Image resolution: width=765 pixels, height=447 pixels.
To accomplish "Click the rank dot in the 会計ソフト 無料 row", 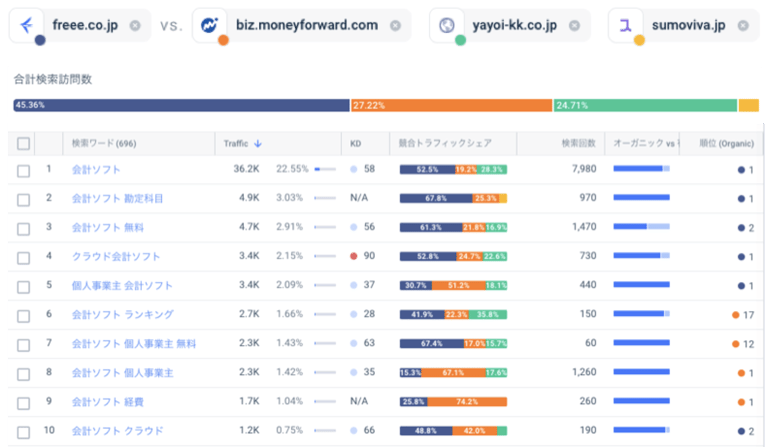I will point(741,228).
